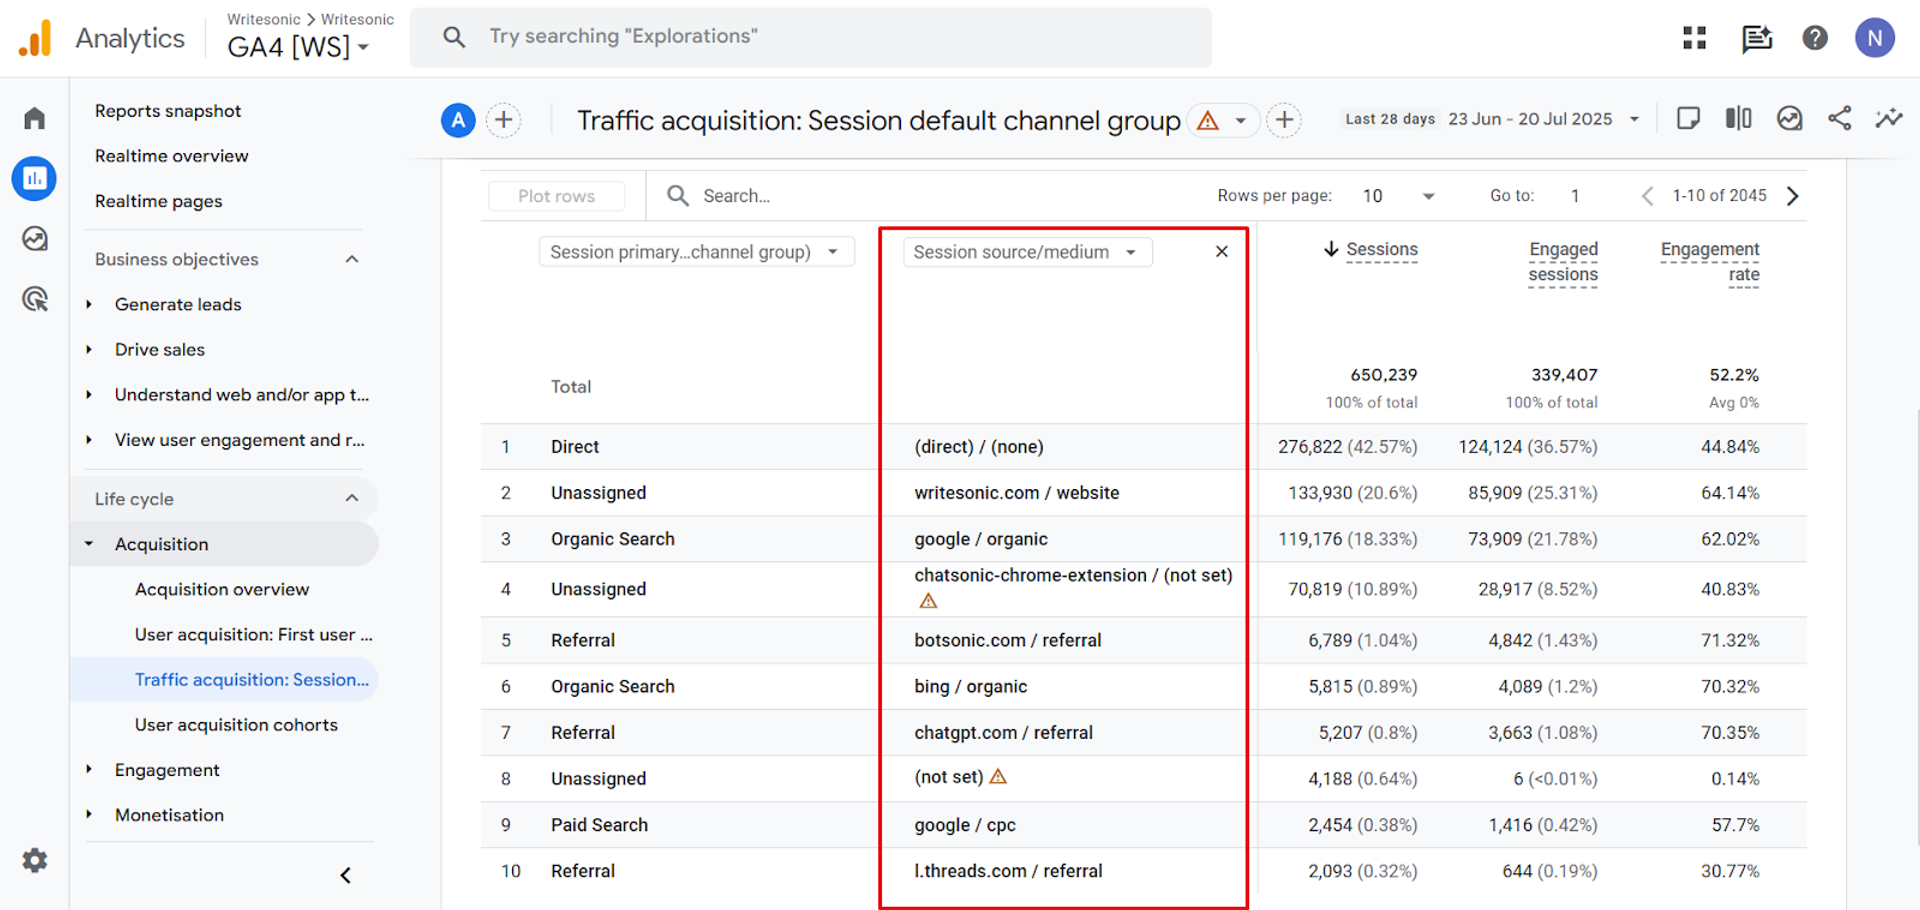The image size is (1920, 910).
Task: Click chatgpt.com / referral cell
Action: point(1003,732)
